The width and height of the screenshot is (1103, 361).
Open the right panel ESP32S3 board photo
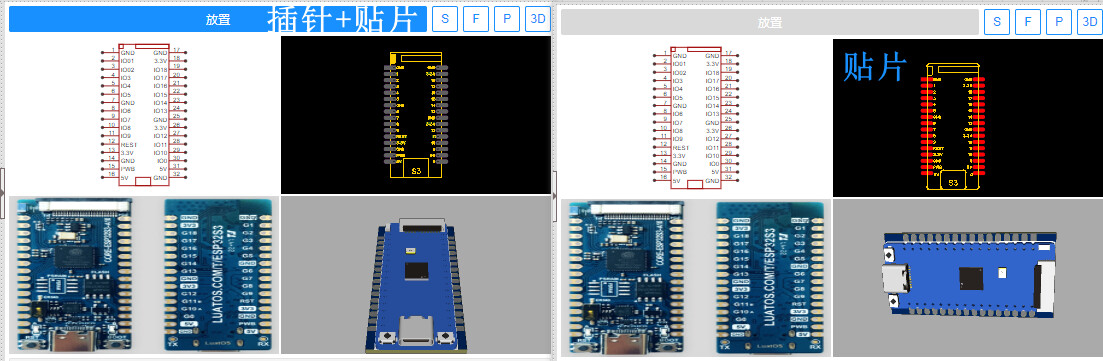696,278
